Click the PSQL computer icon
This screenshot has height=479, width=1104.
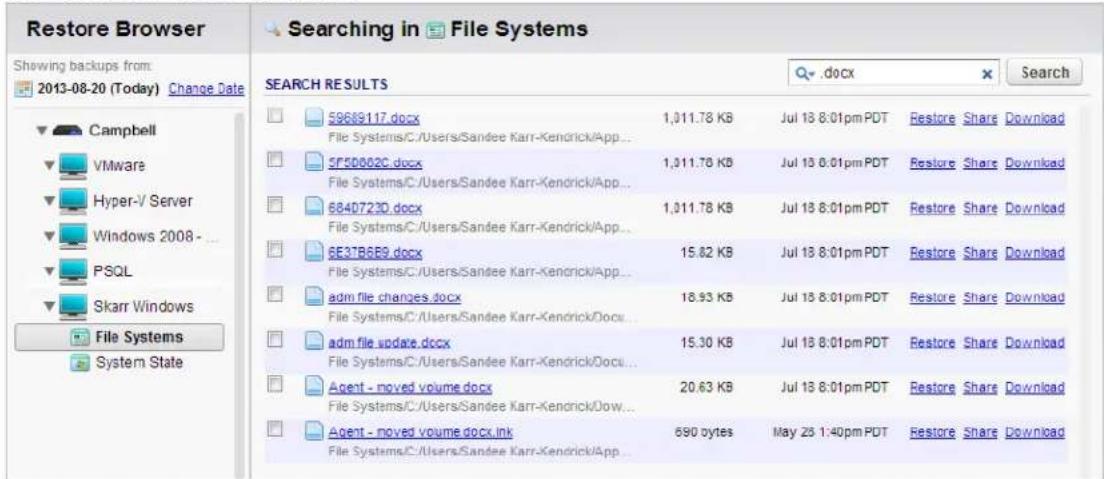(74, 271)
